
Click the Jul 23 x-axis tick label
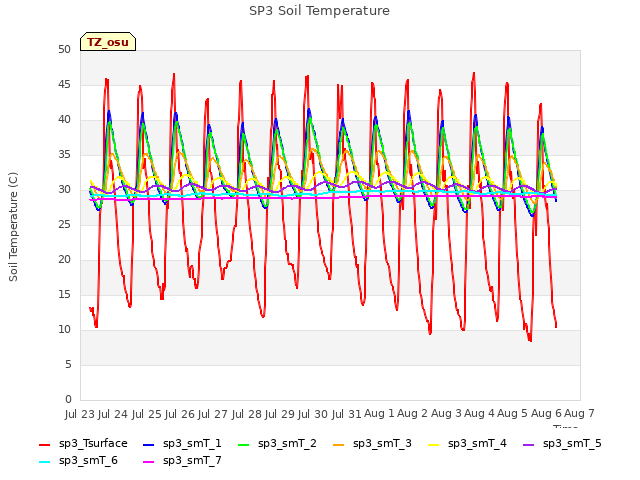80,414
